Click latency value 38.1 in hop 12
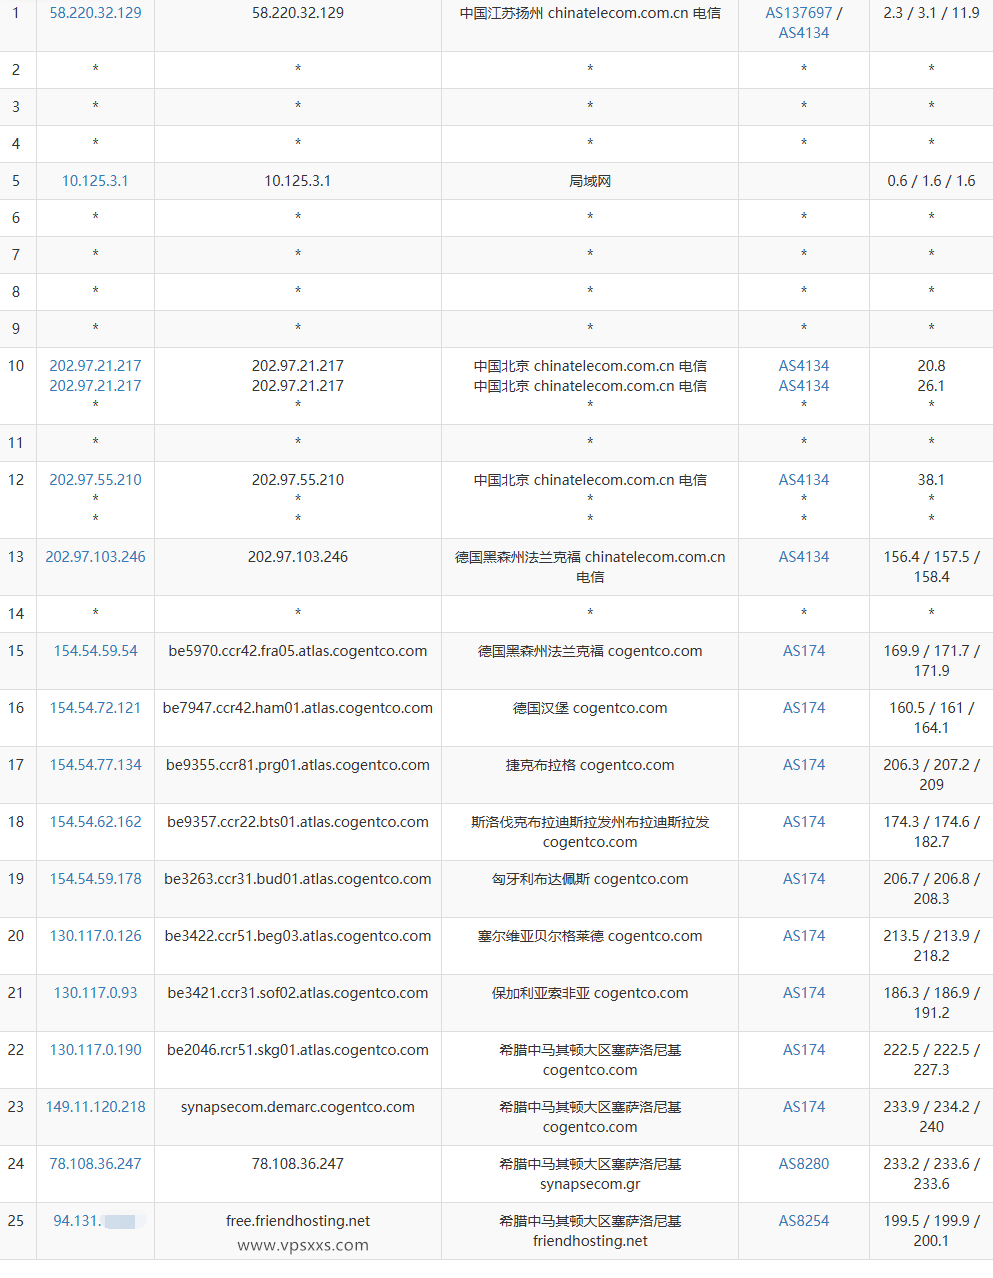 tap(931, 480)
